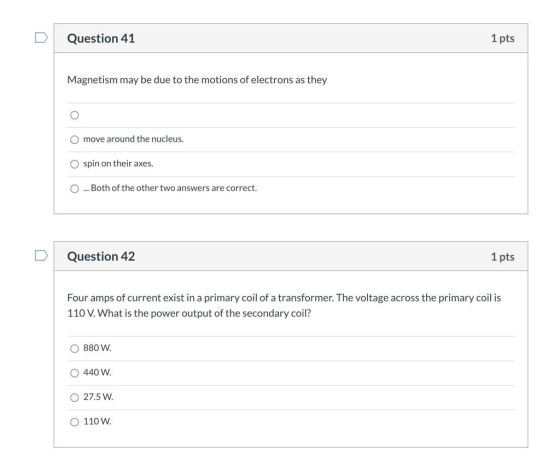Viewport: 560px width, 460px height.
Task: Select the 880 W radio button
Action: coord(74,348)
